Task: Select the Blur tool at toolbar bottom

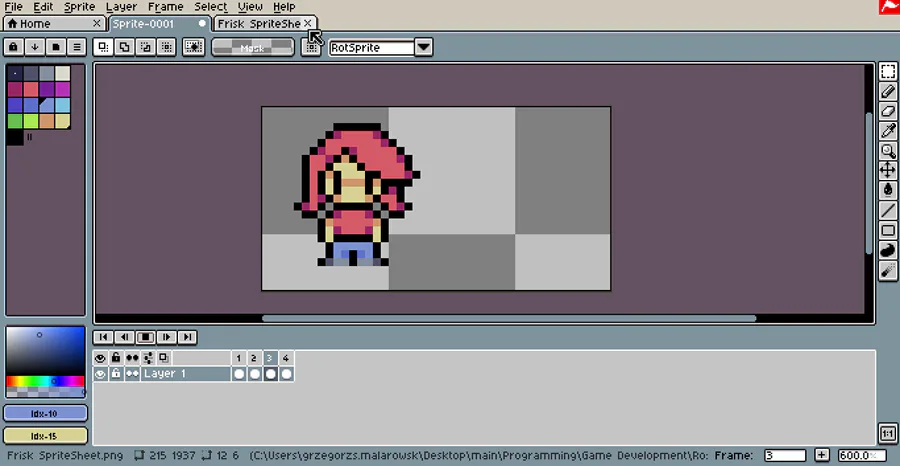Action: point(888,270)
